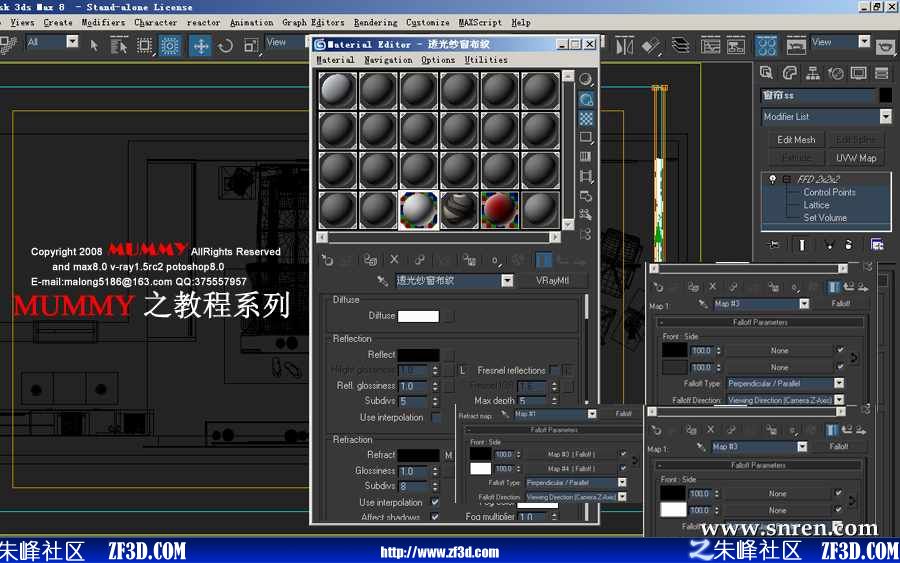
Task: Open the Material Editor toolbar icon
Action: click(766, 46)
